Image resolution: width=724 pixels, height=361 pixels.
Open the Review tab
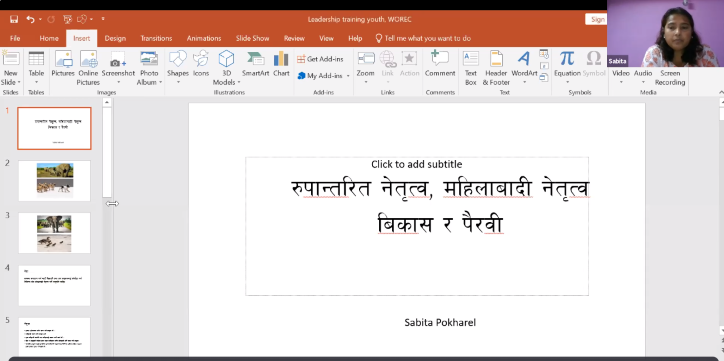pyautogui.click(x=294, y=38)
